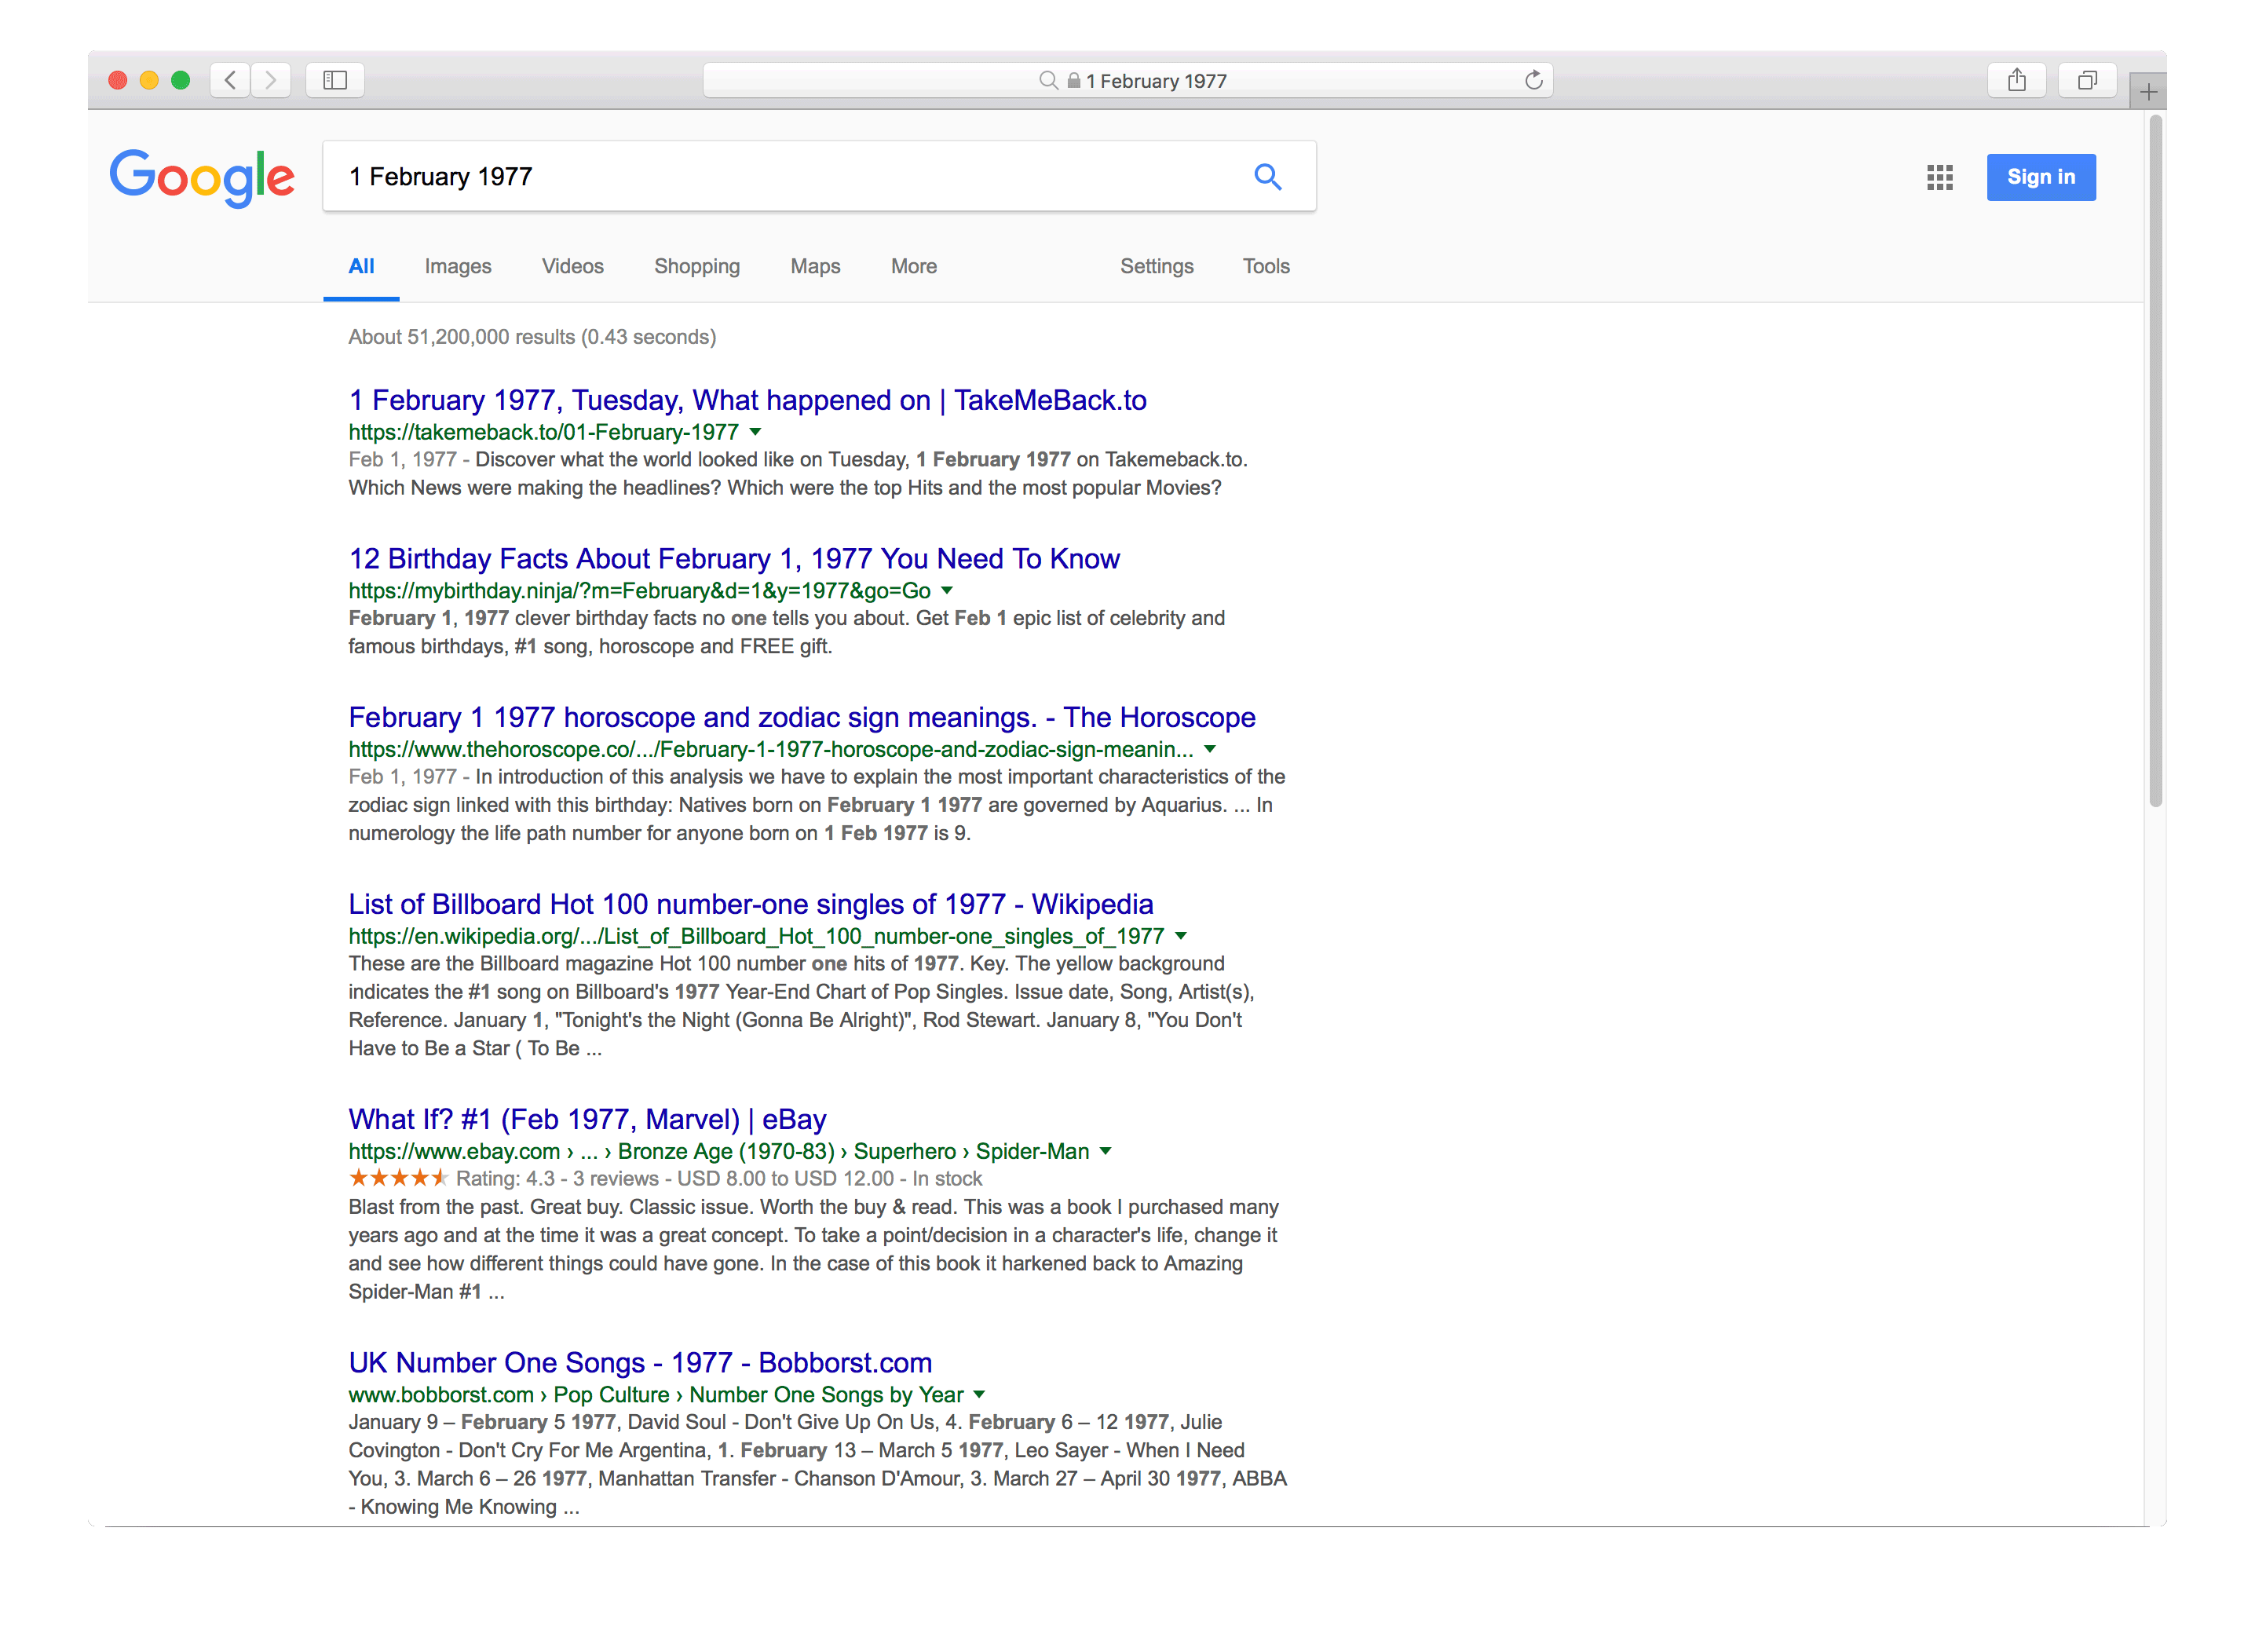The width and height of the screenshot is (2255, 1652).
Task: Add a new tab with plus icon
Action: [2147, 92]
